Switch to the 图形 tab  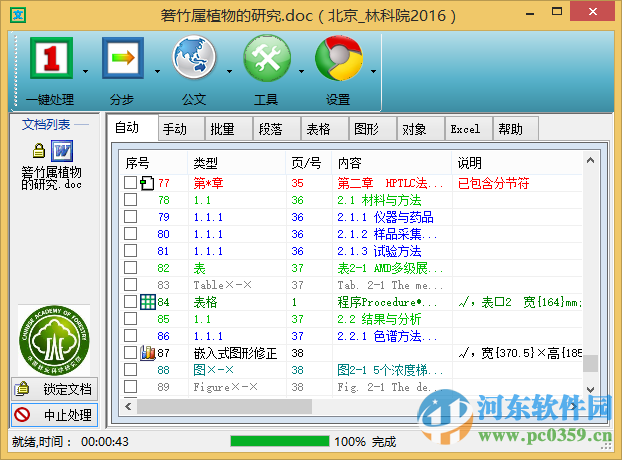pyautogui.click(x=373, y=129)
